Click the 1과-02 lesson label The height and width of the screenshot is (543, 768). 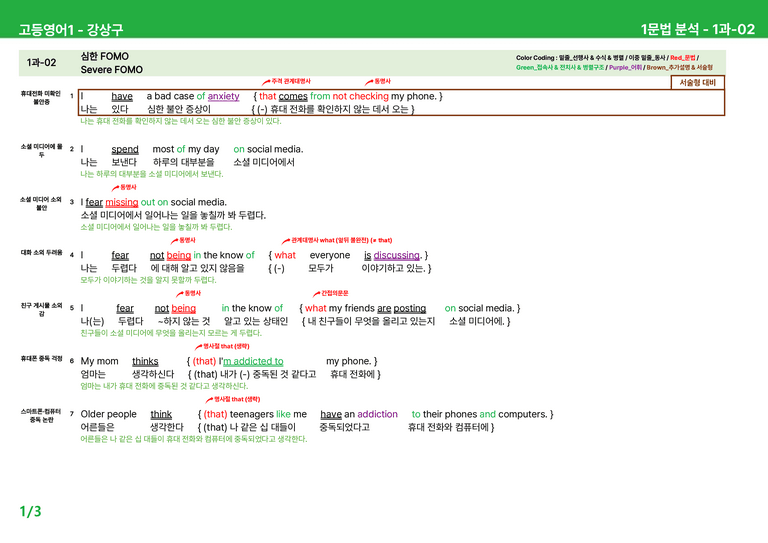pyautogui.click(x=41, y=63)
